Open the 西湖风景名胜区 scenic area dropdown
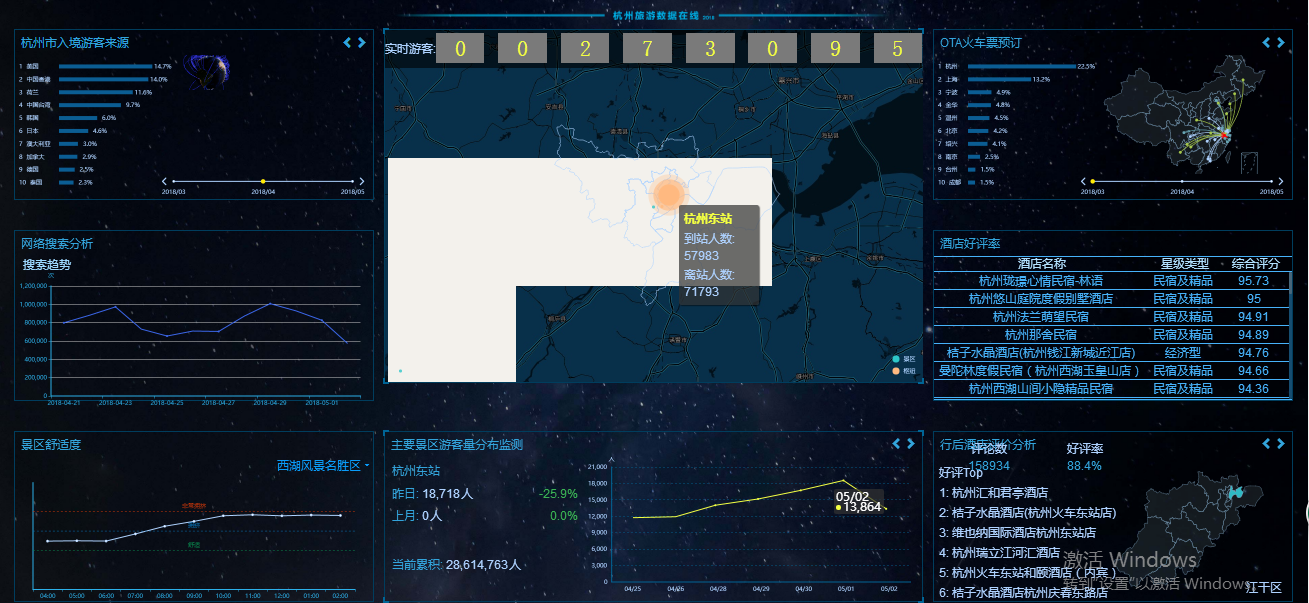The image size is (1309, 603). 322,466
